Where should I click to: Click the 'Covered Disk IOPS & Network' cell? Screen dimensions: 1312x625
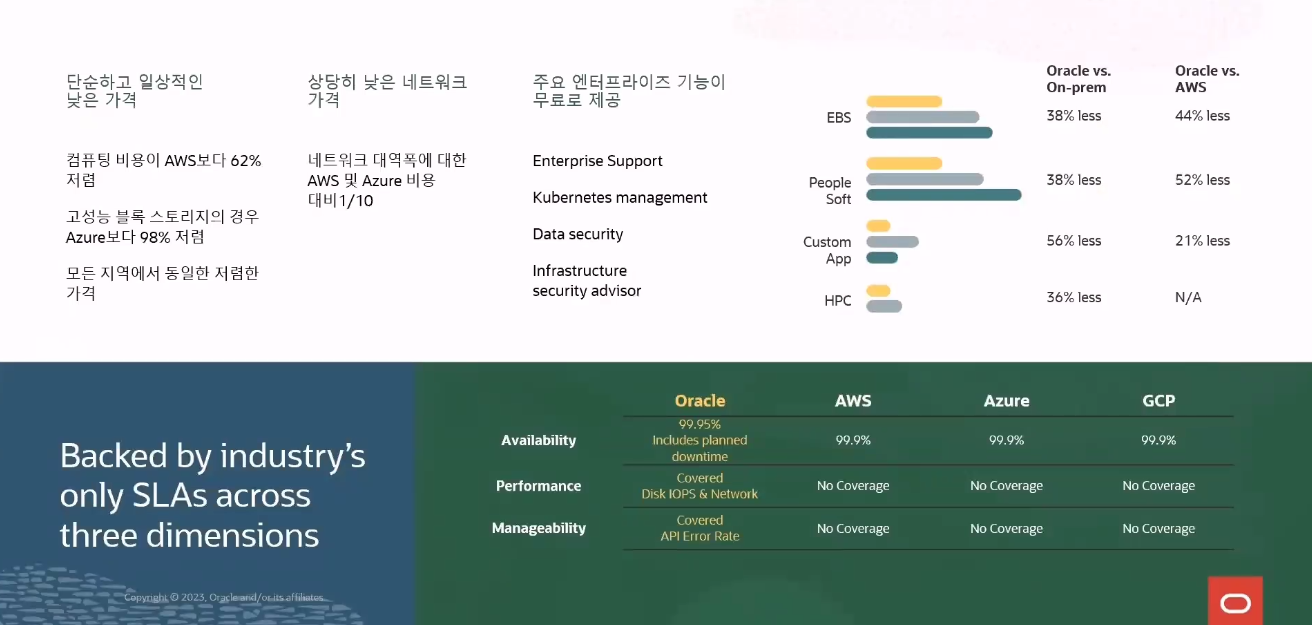click(x=700, y=486)
